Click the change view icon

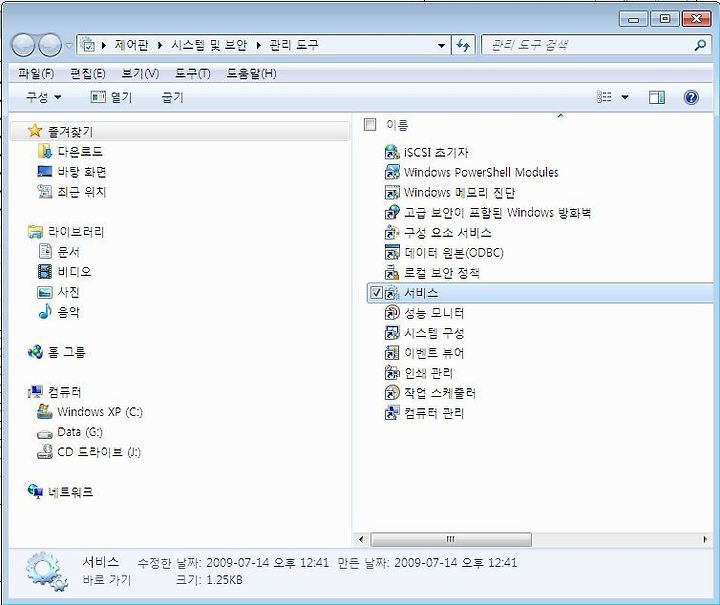604,97
